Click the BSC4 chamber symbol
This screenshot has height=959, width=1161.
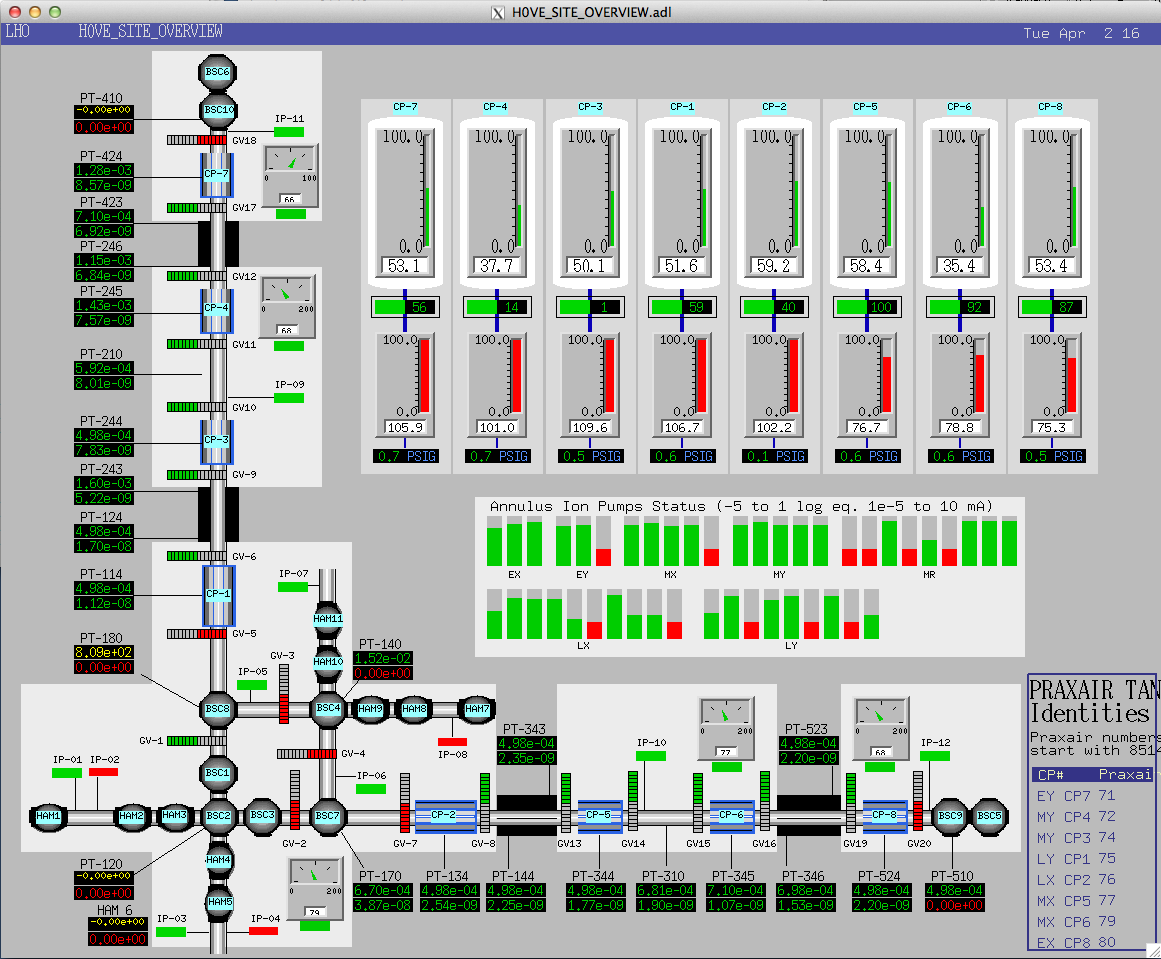[x=328, y=708]
